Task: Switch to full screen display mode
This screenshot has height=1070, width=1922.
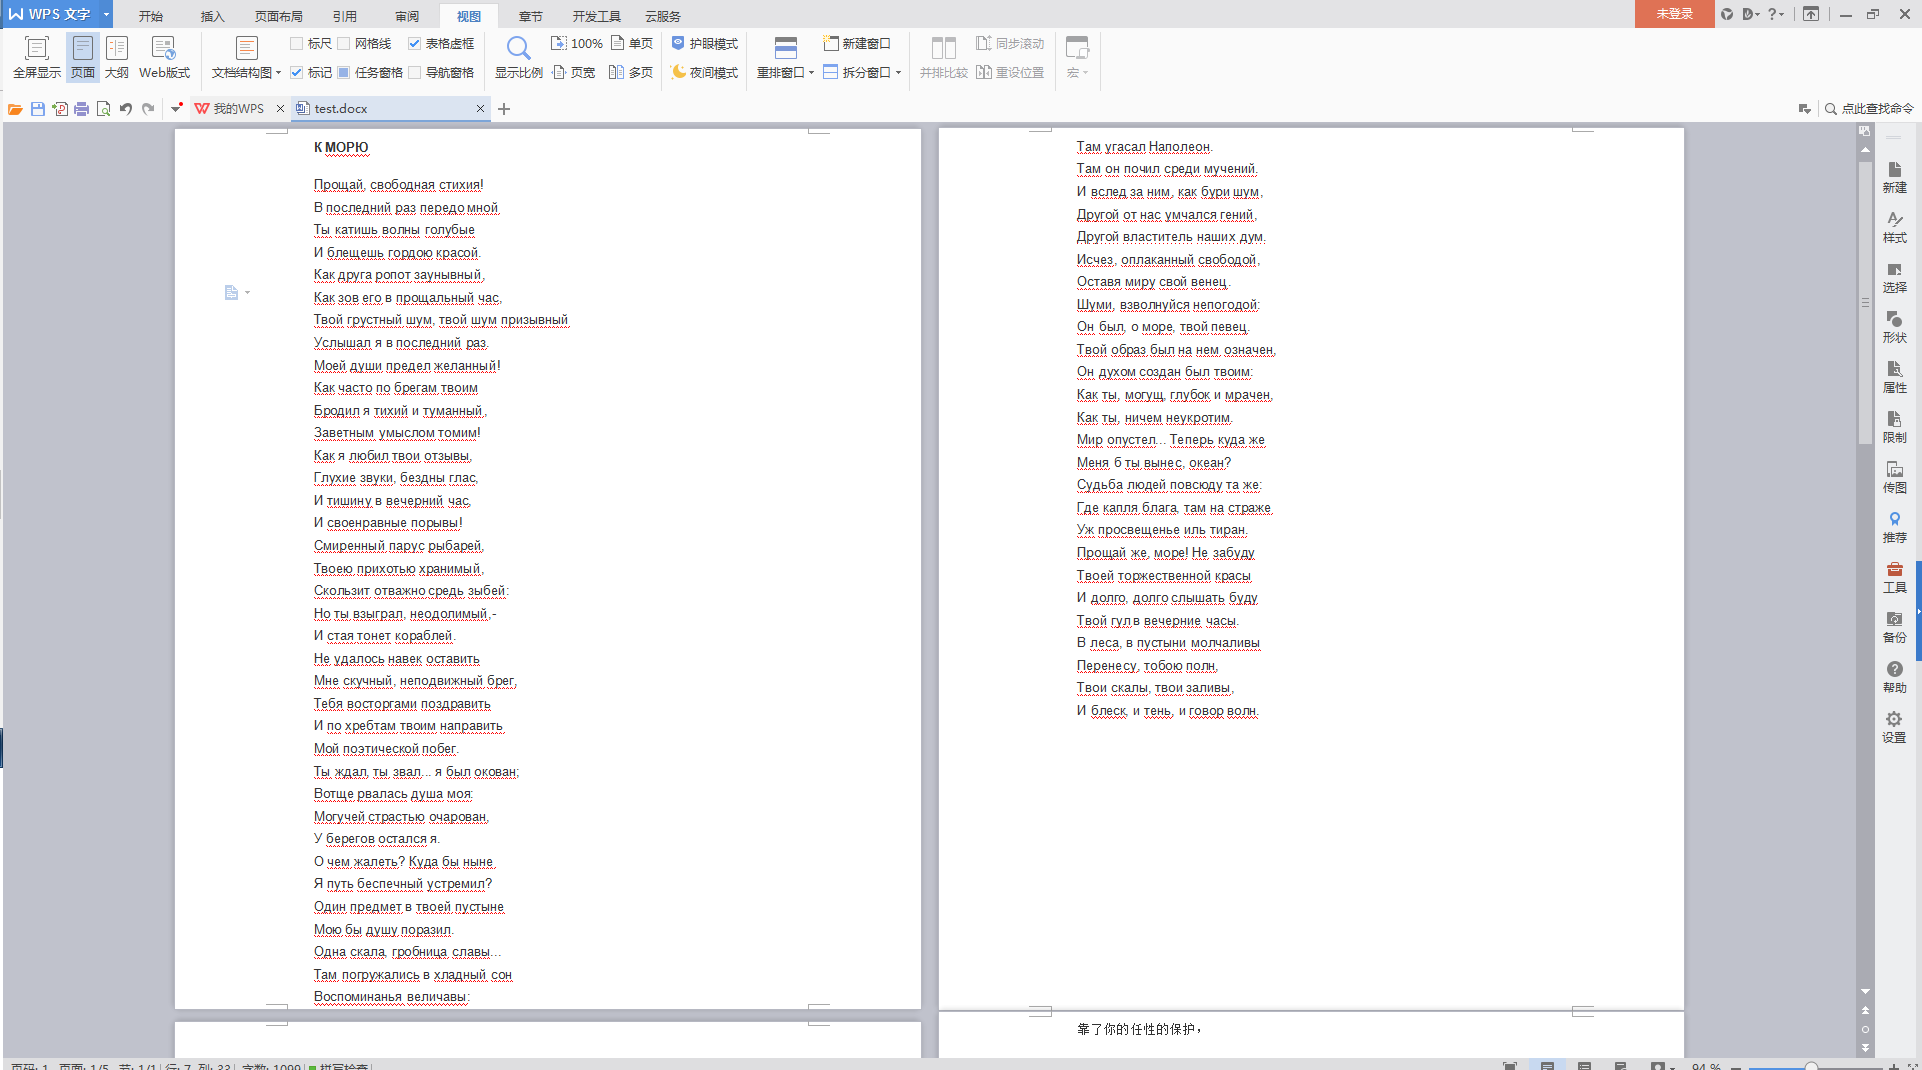Action: click(x=37, y=57)
